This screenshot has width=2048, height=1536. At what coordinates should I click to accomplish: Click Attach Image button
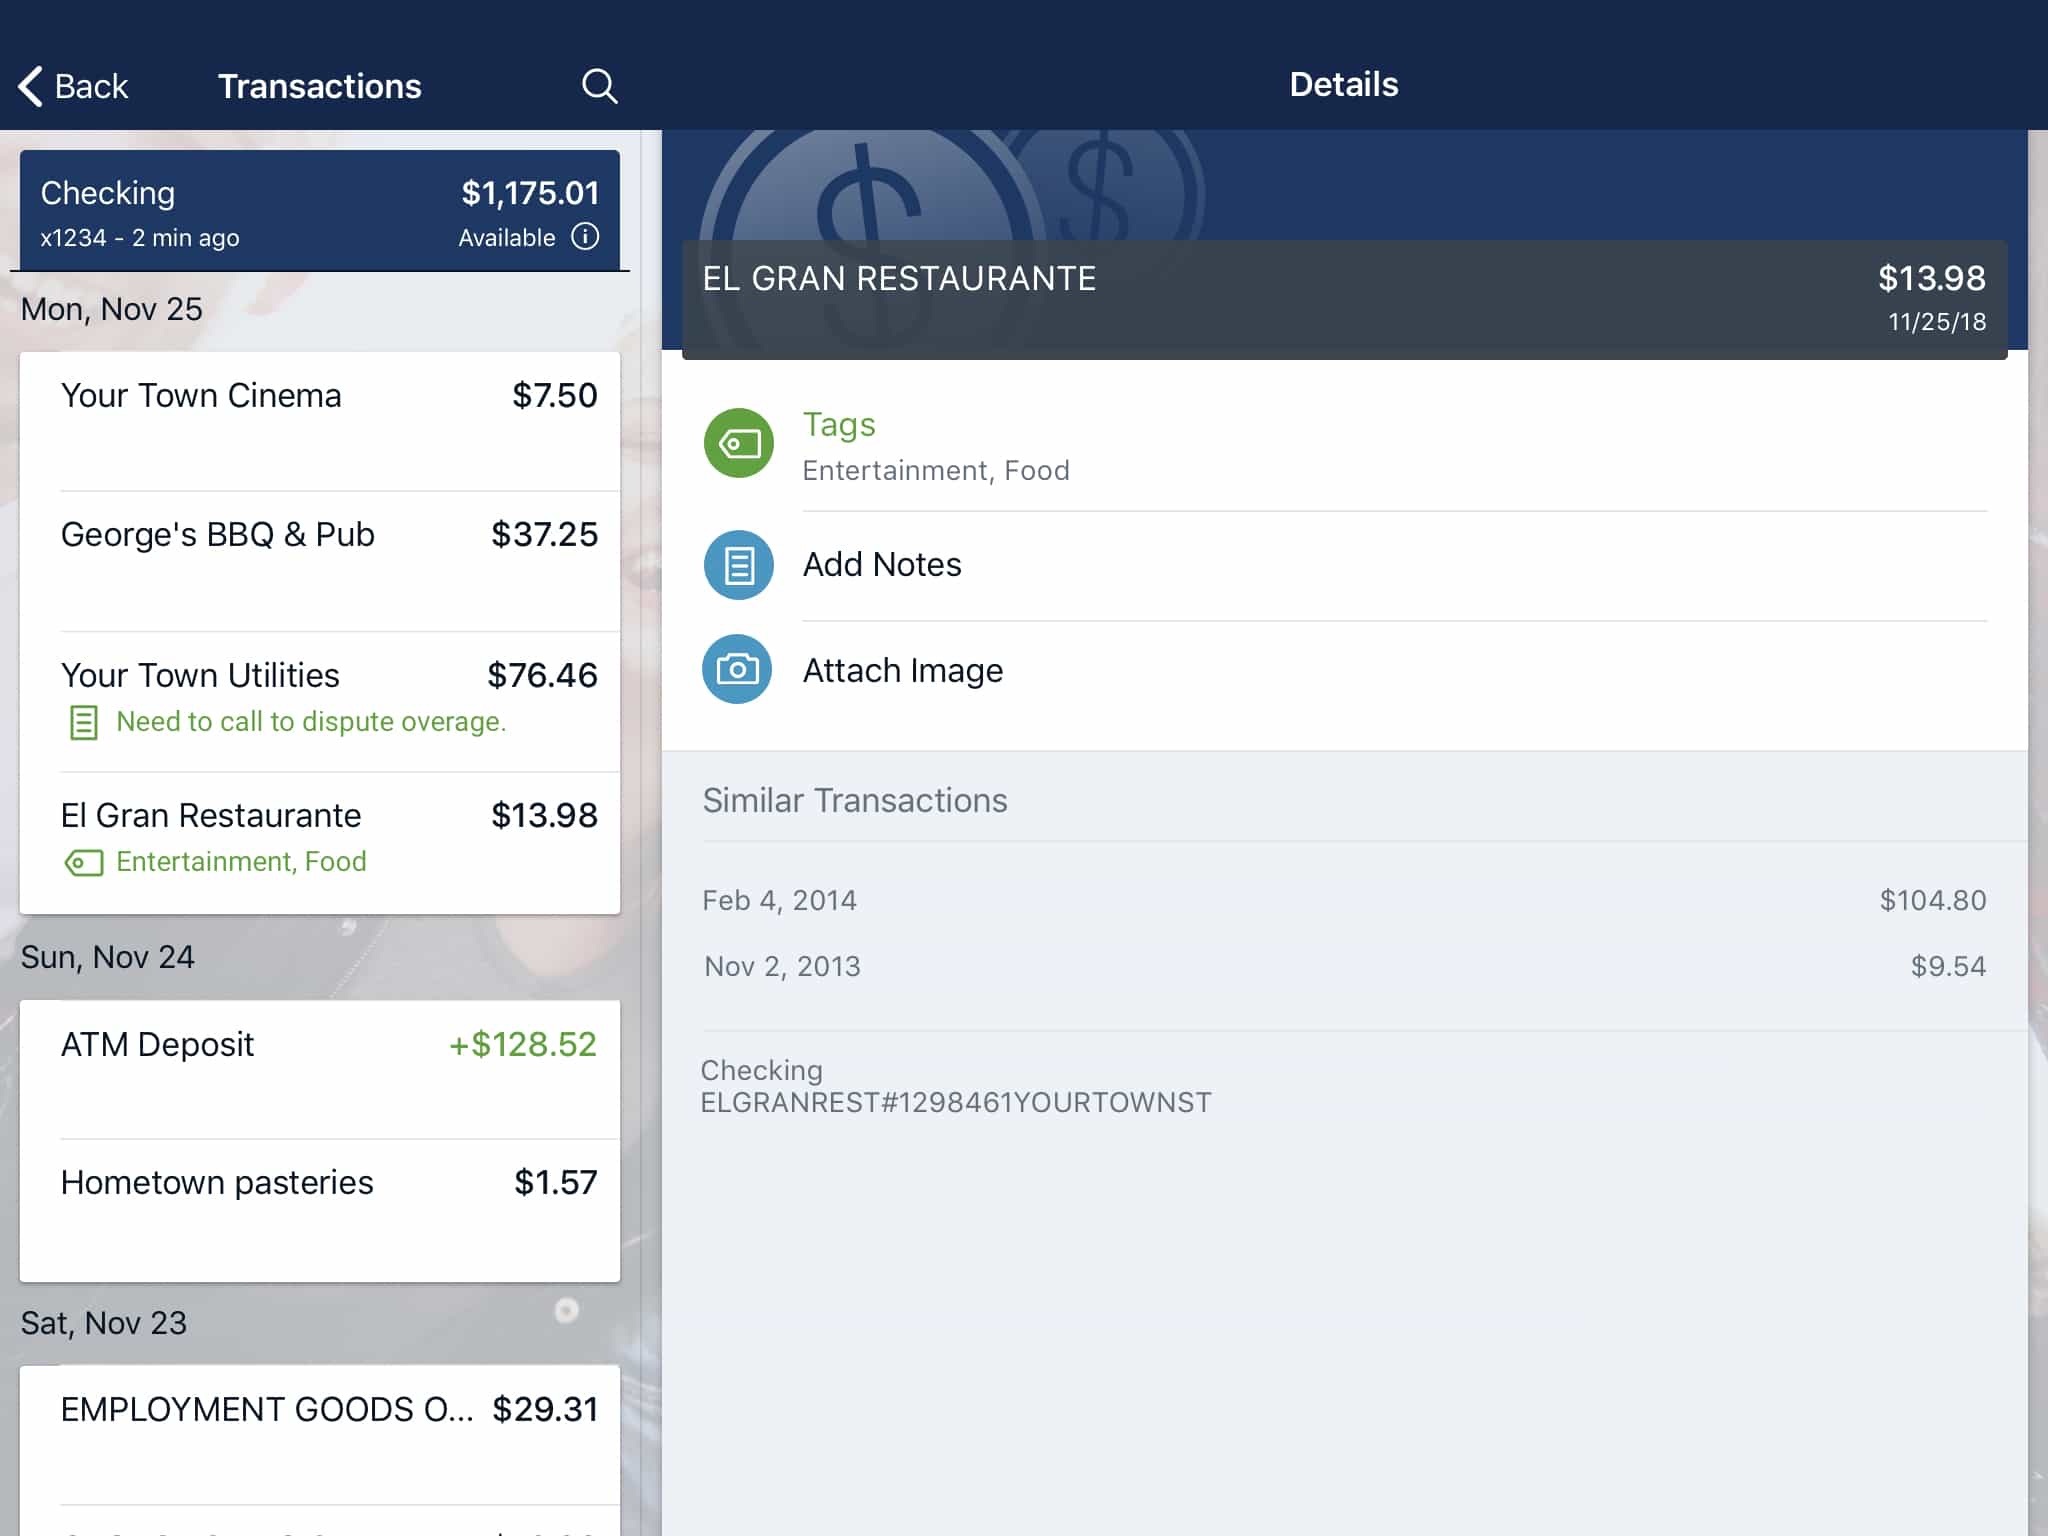click(x=903, y=670)
